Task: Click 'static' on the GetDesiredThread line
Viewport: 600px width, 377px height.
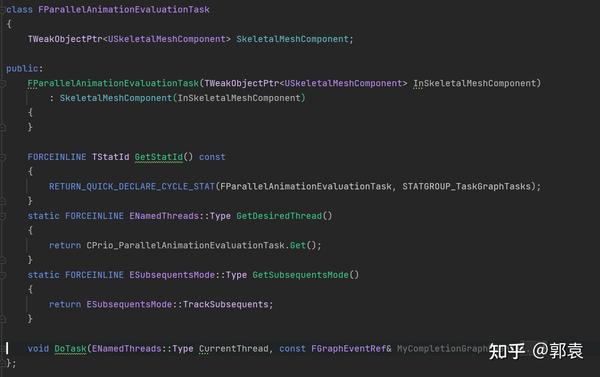Action: pos(43,216)
